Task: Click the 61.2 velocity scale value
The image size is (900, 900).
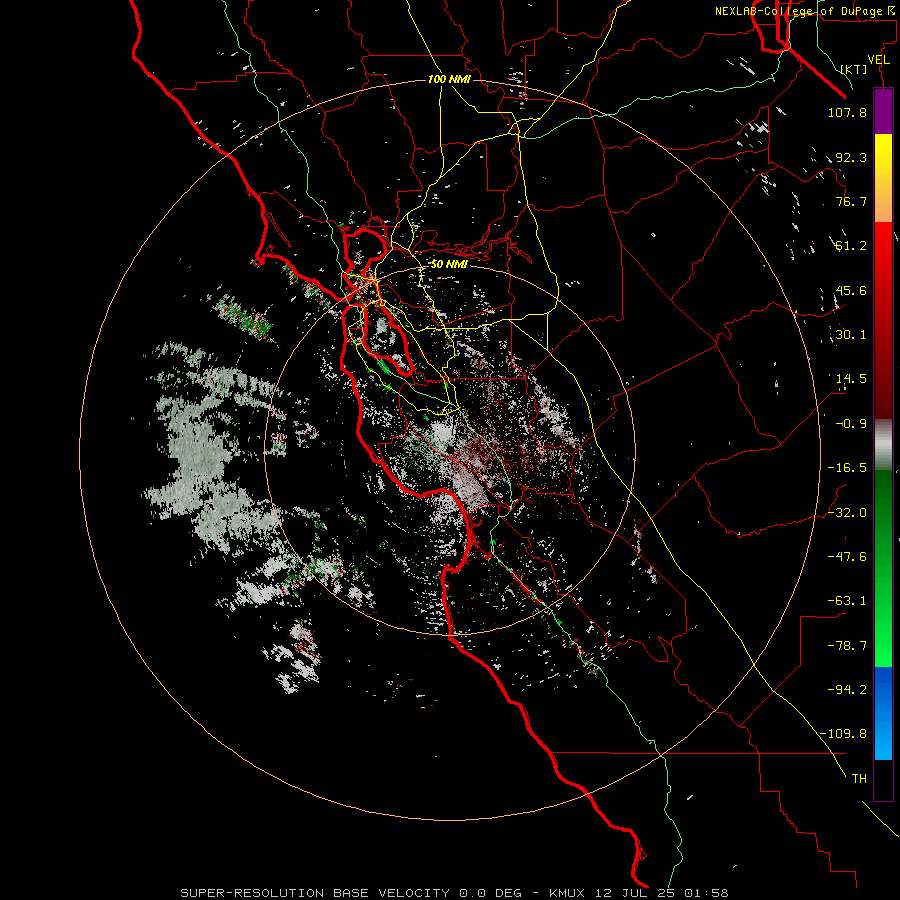Action: pyautogui.click(x=851, y=246)
